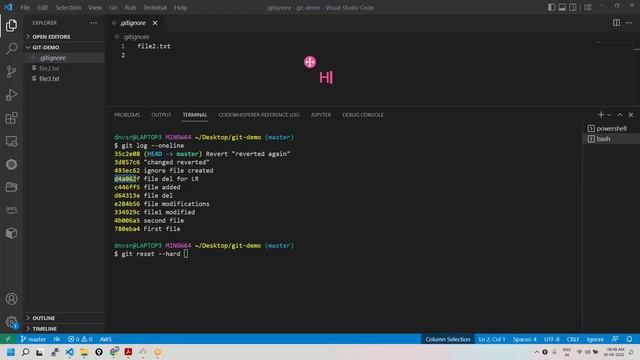Viewport: 640px width, 360px height.
Task: Click Ln 2, Col 1 position indicator
Action: point(492,339)
